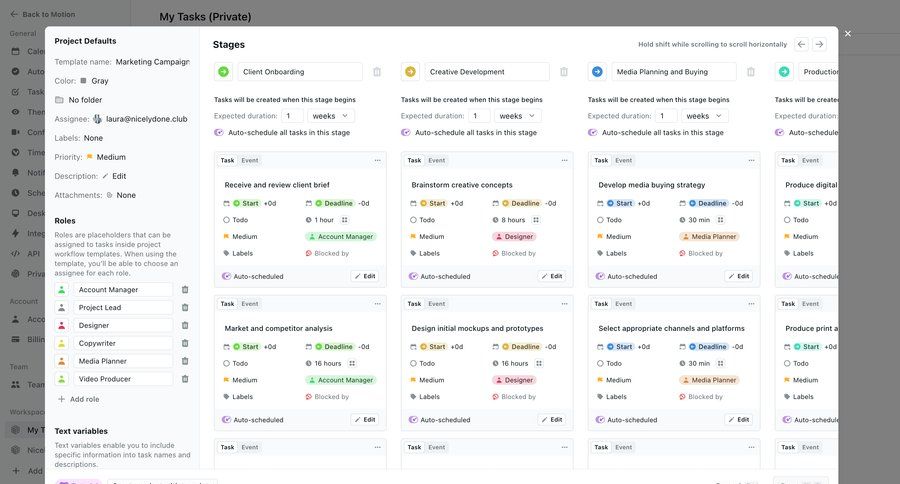Click the Template name field Marketing Campaign
900x484 pixels.
pyautogui.click(x=153, y=62)
